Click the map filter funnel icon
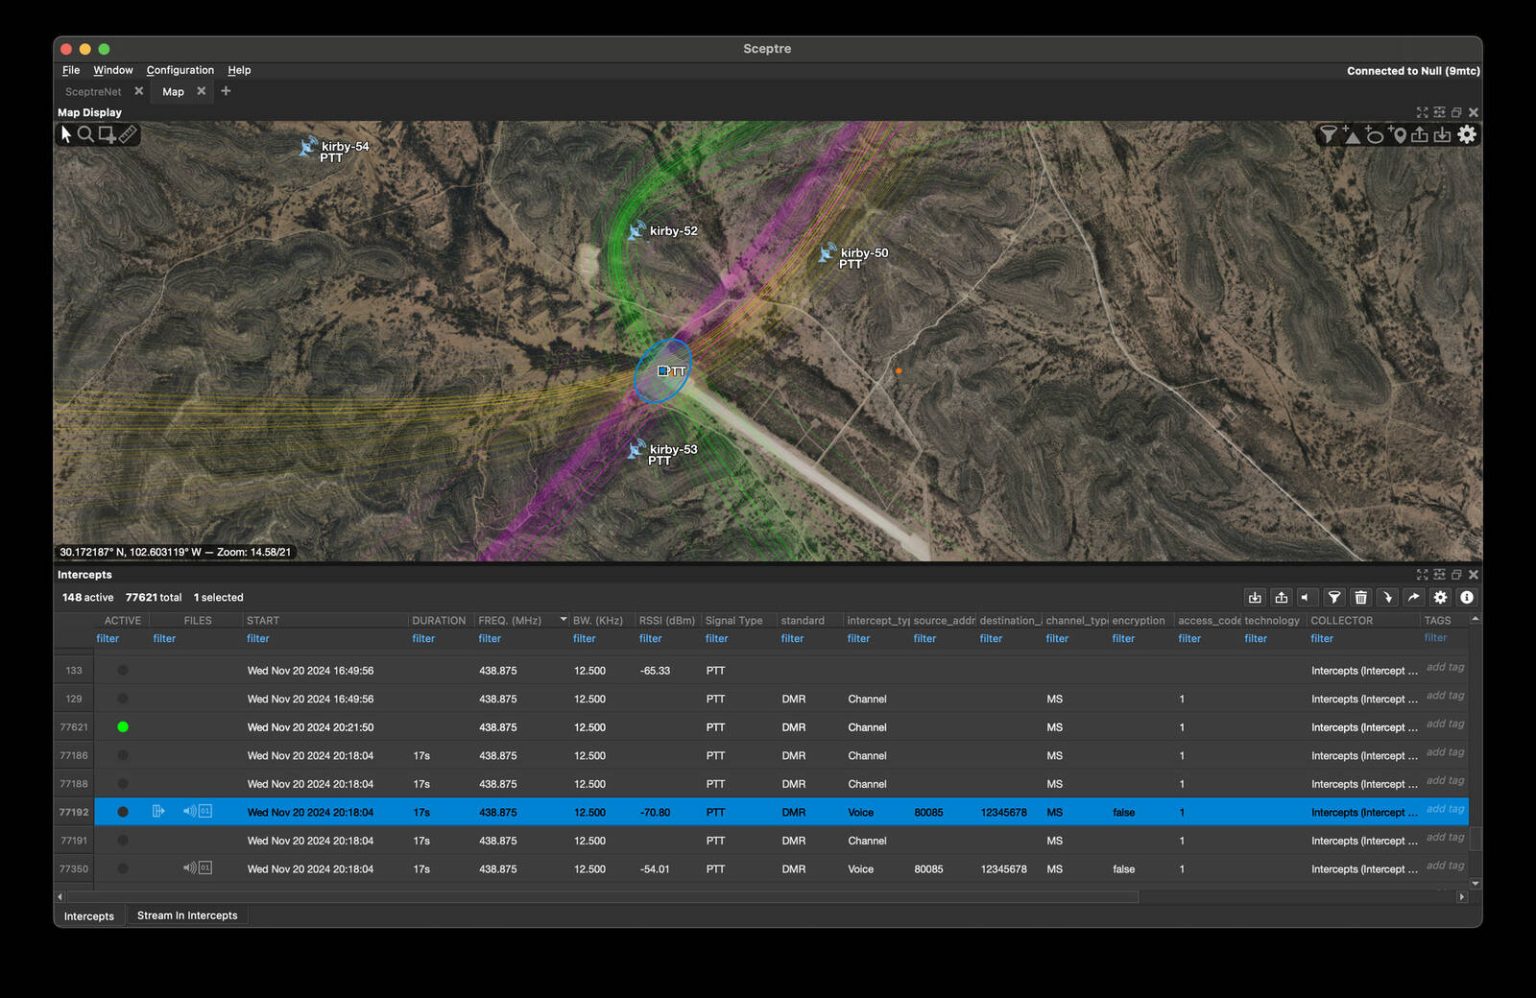 coord(1327,135)
